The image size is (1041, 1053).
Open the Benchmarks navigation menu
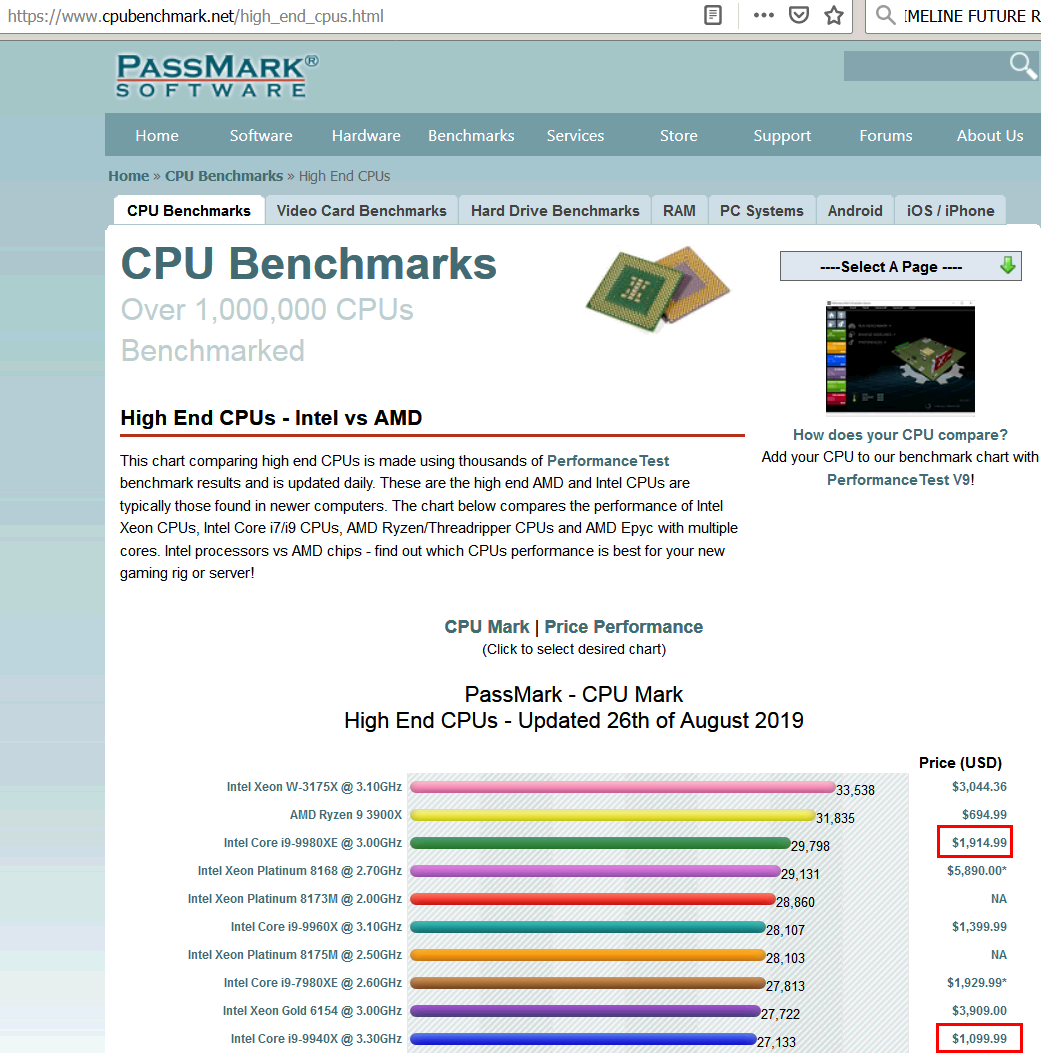coord(471,136)
